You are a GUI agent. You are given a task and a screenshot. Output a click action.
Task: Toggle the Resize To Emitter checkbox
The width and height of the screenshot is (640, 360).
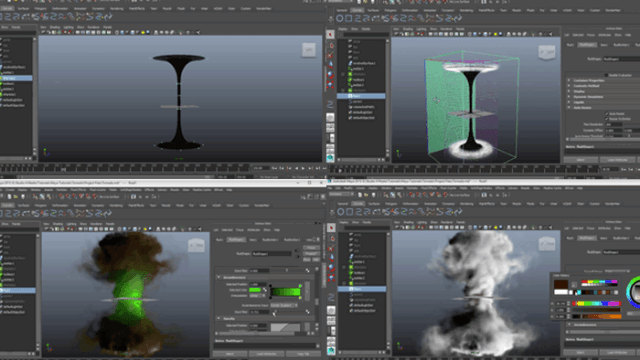coord(607,119)
